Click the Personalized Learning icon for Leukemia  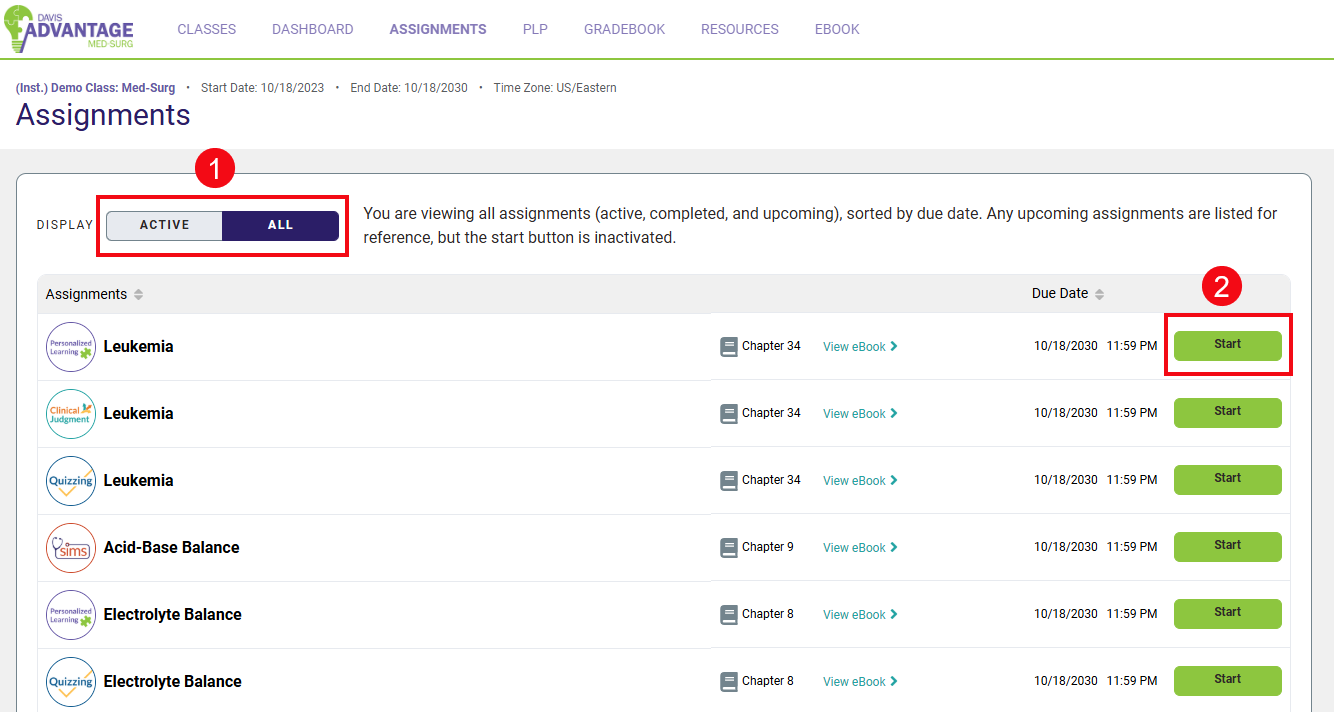pos(71,347)
